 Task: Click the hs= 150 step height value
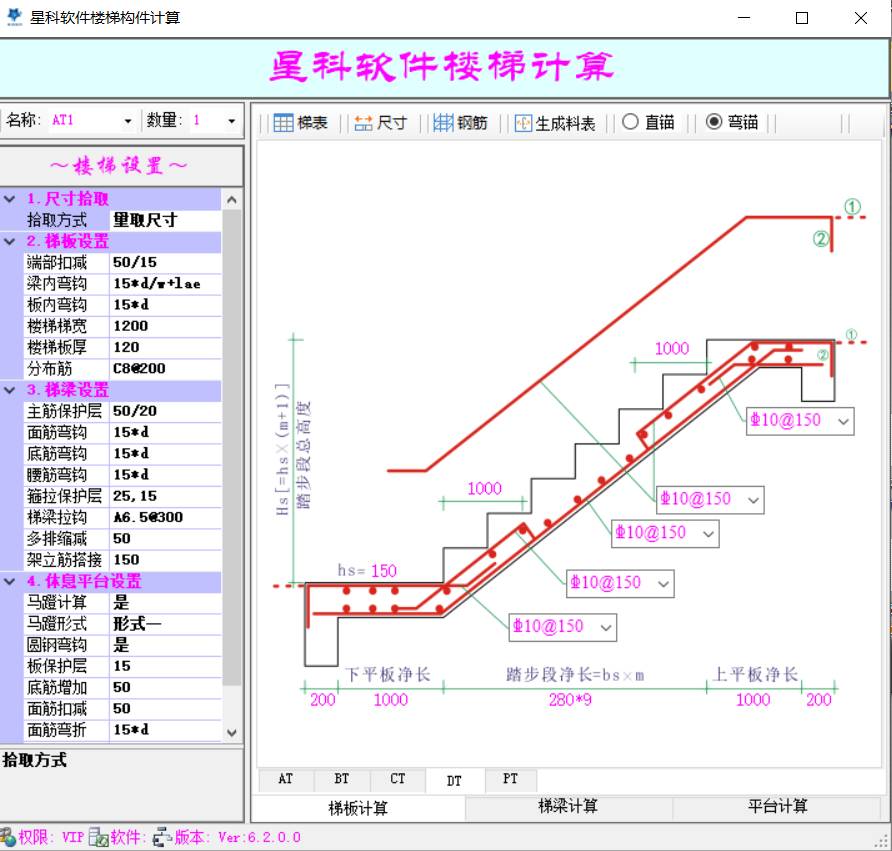383,571
